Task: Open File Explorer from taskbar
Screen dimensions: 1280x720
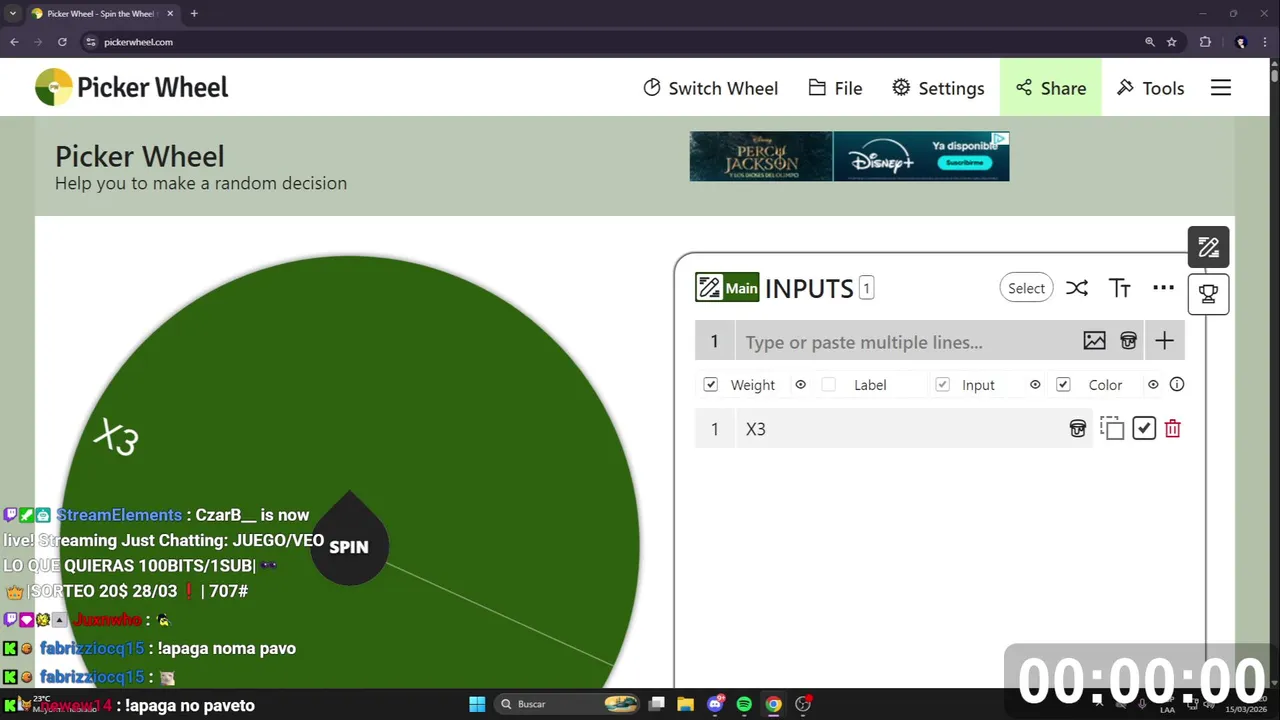Action: click(685, 704)
